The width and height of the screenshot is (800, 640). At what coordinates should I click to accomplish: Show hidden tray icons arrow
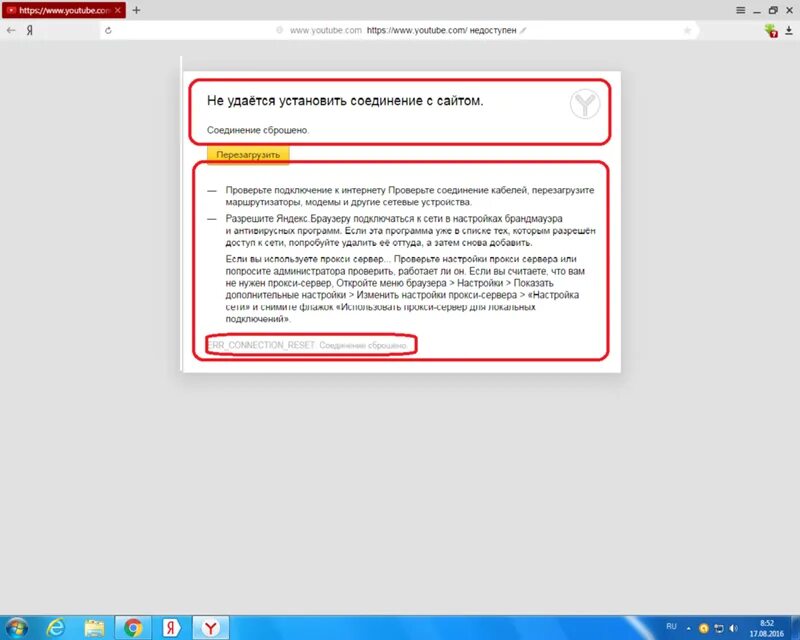(689, 628)
